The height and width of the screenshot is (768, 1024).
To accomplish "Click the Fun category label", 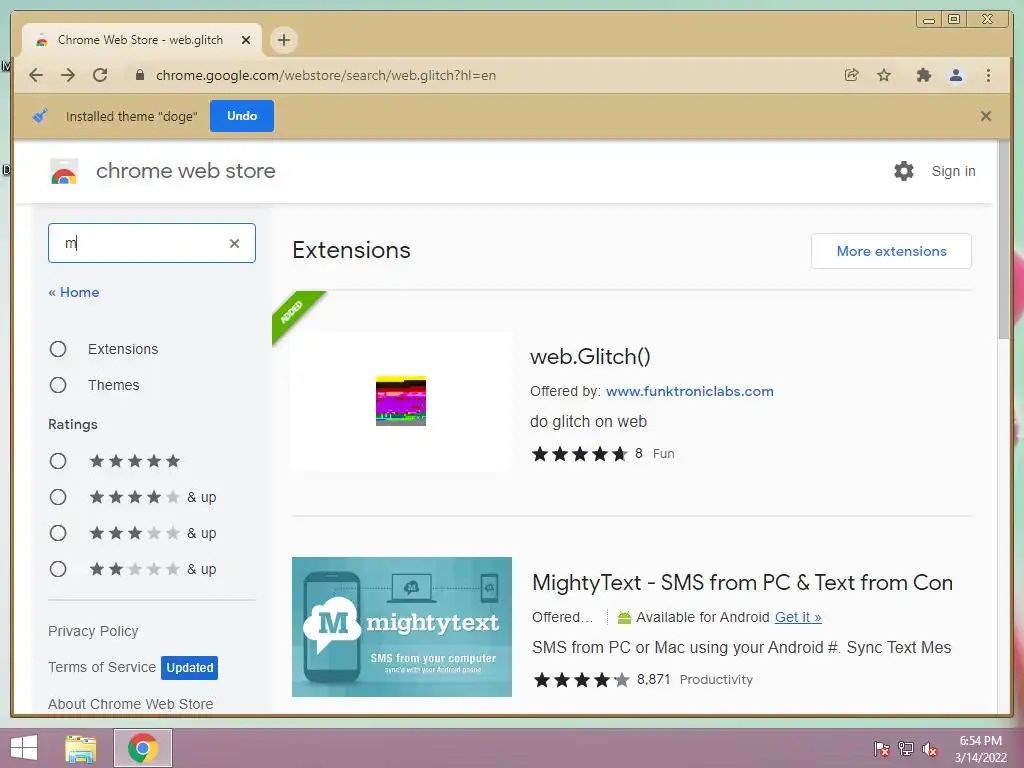I will [x=664, y=454].
